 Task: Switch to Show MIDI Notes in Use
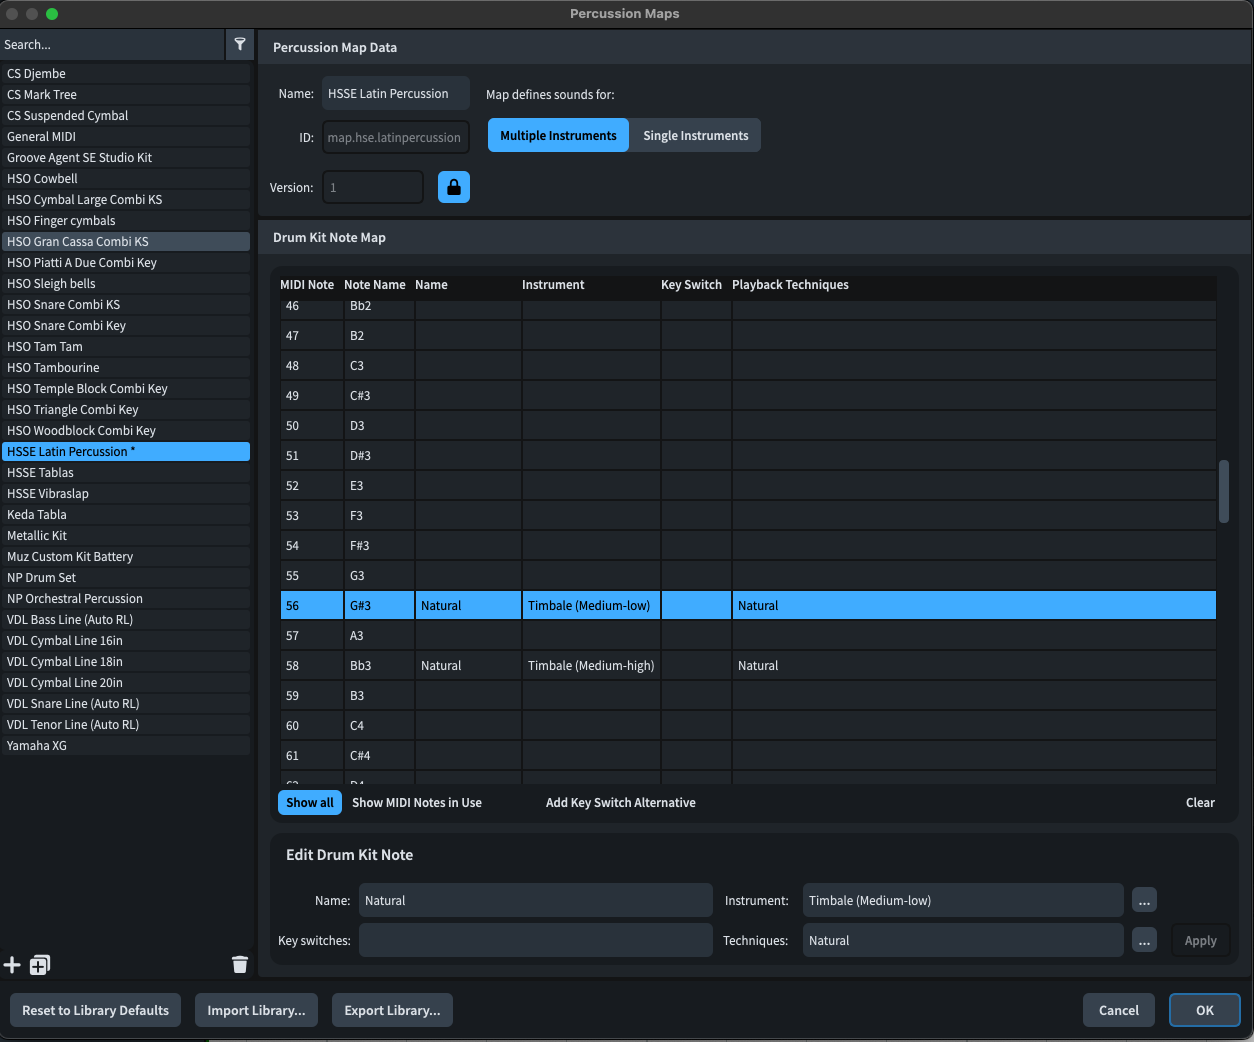(x=417, y=802)
